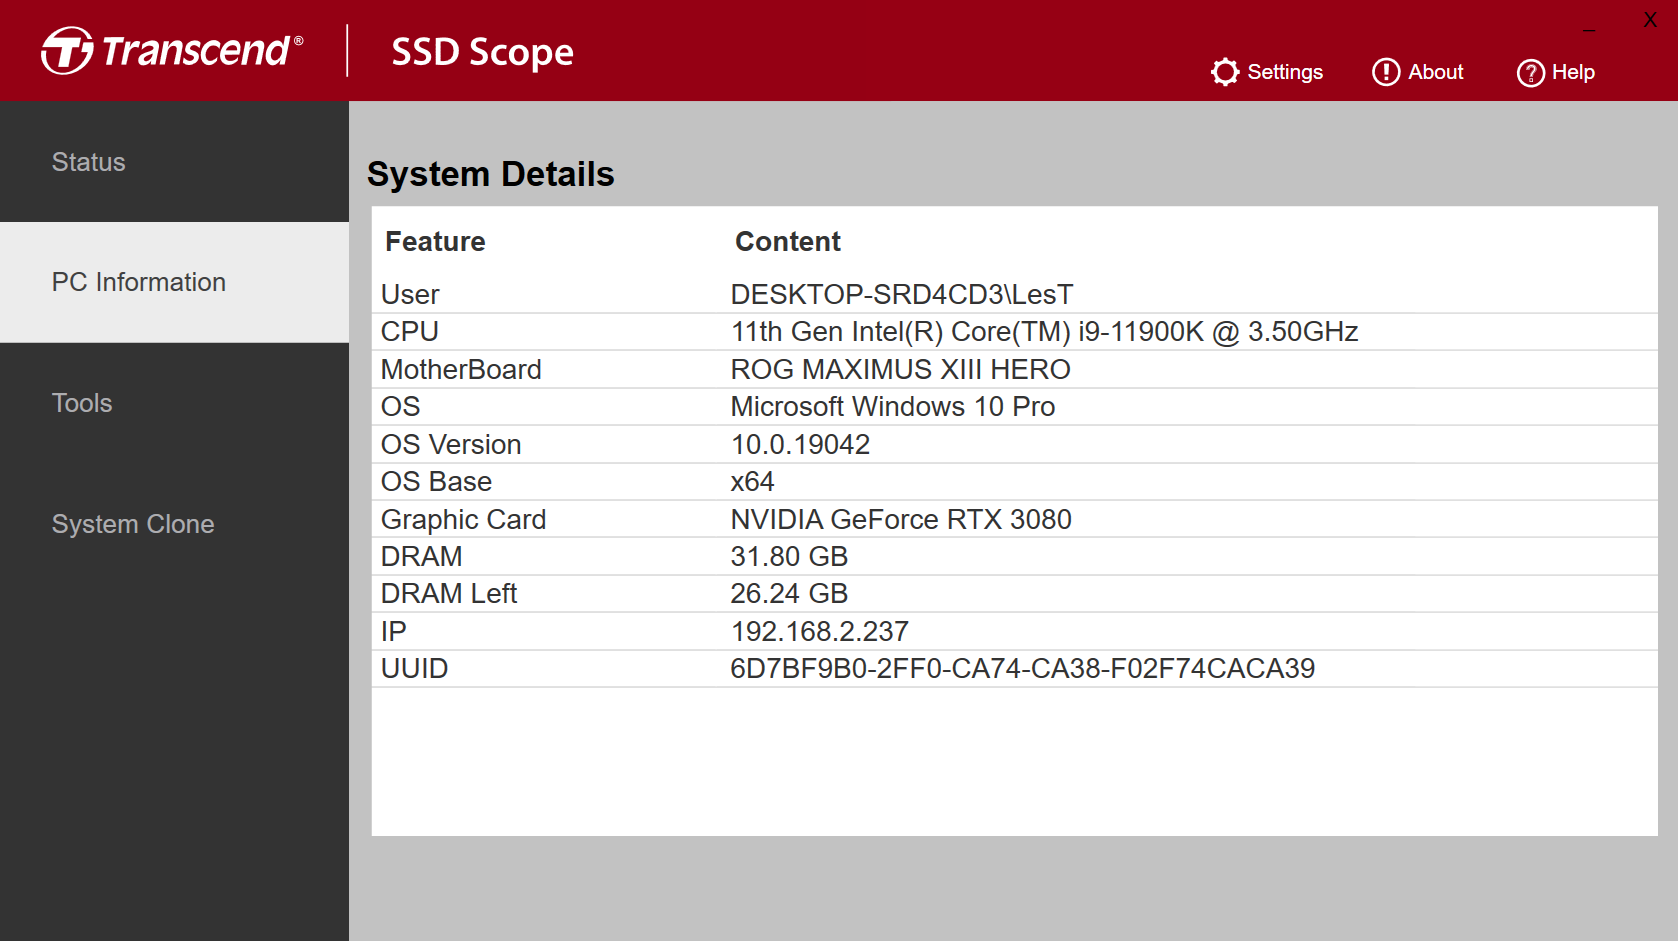The height and width of the screenshot is (941, 1678).
Task: Select the DRAM Left row
Action: pyautogui.click(x=1014, y=594)
